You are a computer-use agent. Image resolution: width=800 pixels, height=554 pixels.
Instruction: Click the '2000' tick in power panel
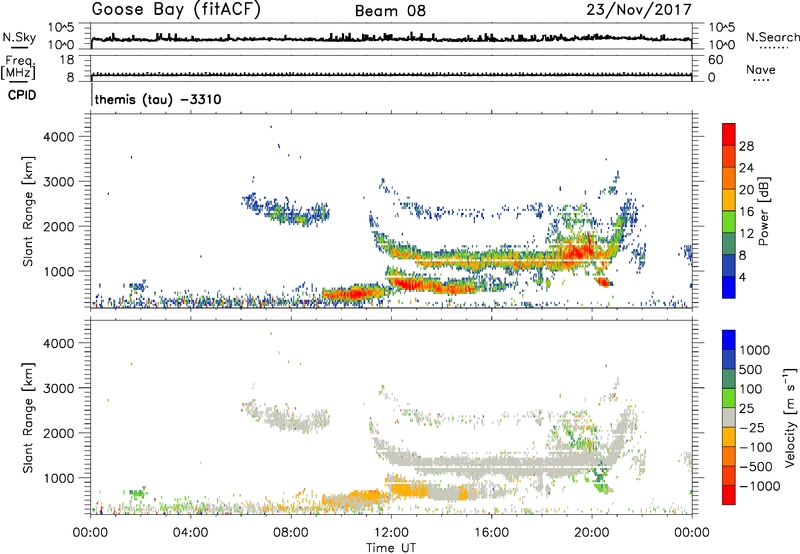pyautogui.click(x=59, y=226)
